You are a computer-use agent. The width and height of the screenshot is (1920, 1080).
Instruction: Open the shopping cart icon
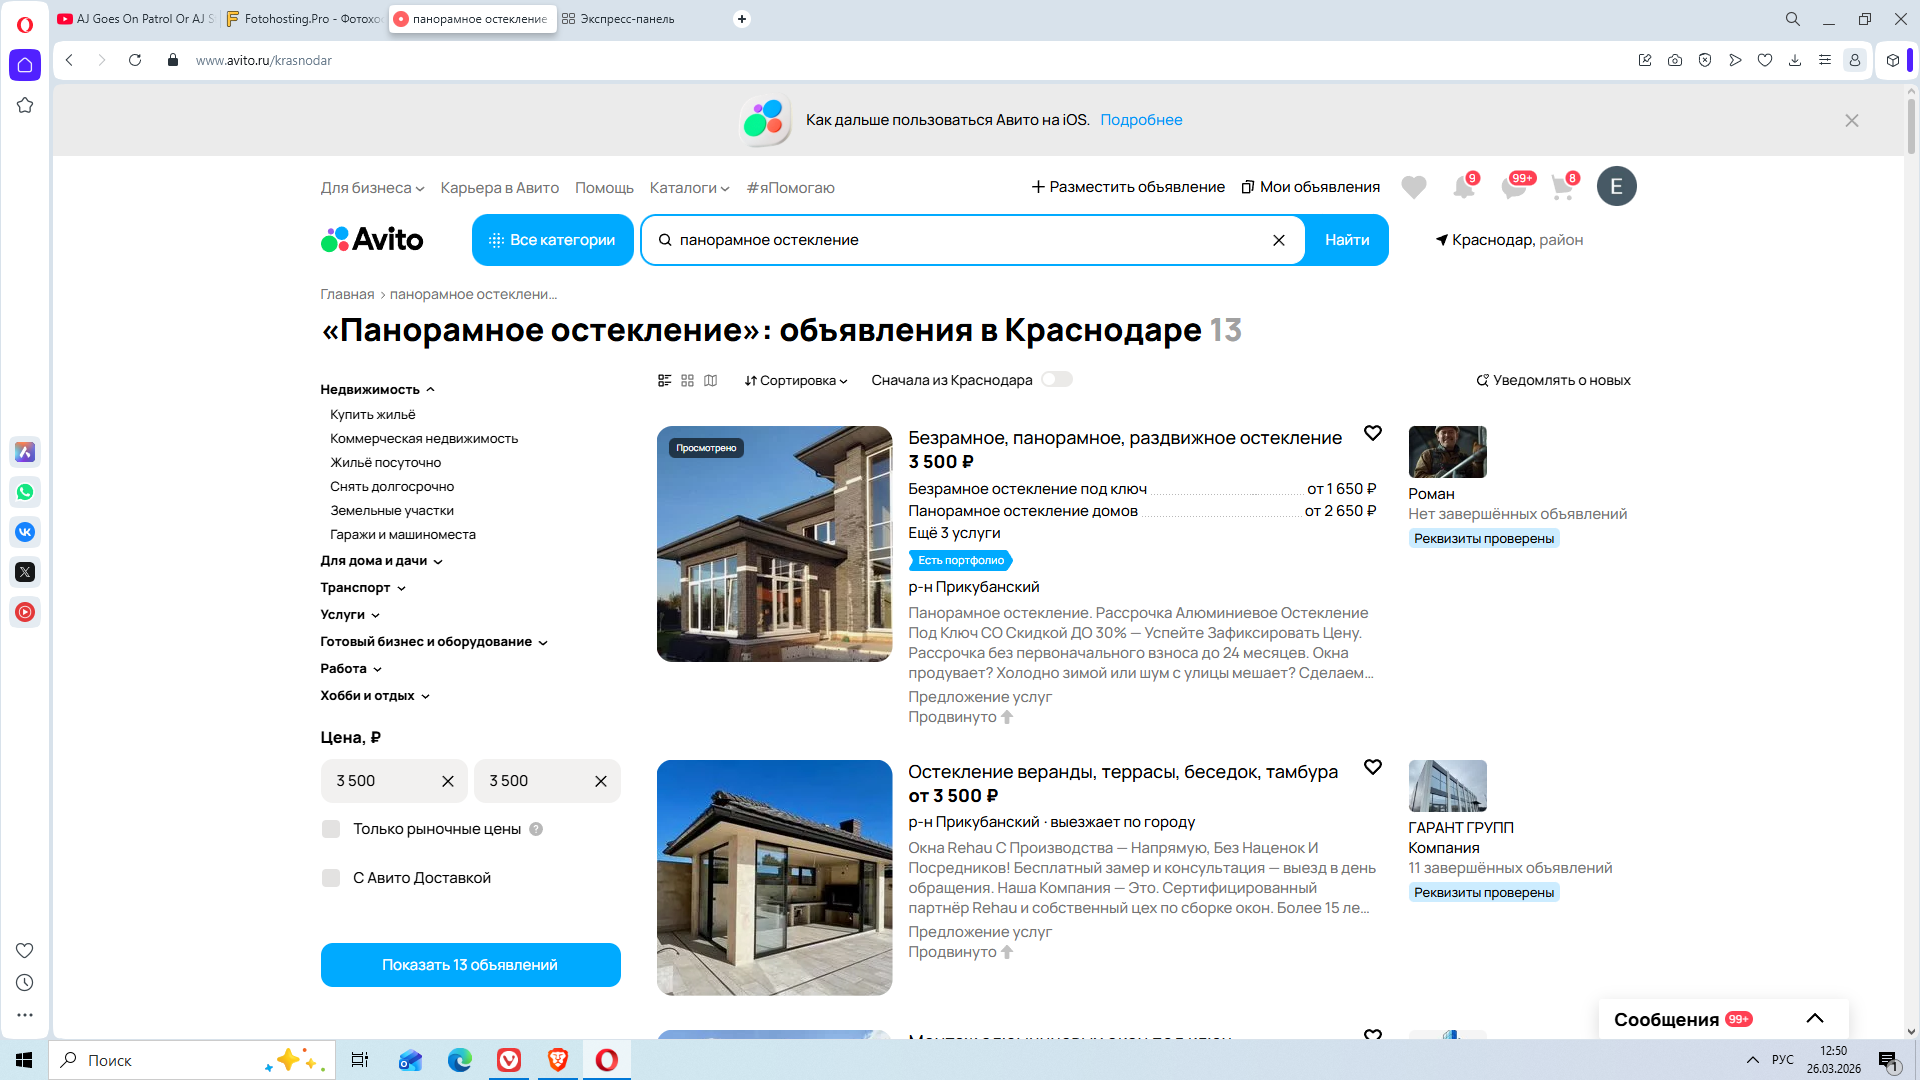pyautogui.click(x=1562, y=187)
